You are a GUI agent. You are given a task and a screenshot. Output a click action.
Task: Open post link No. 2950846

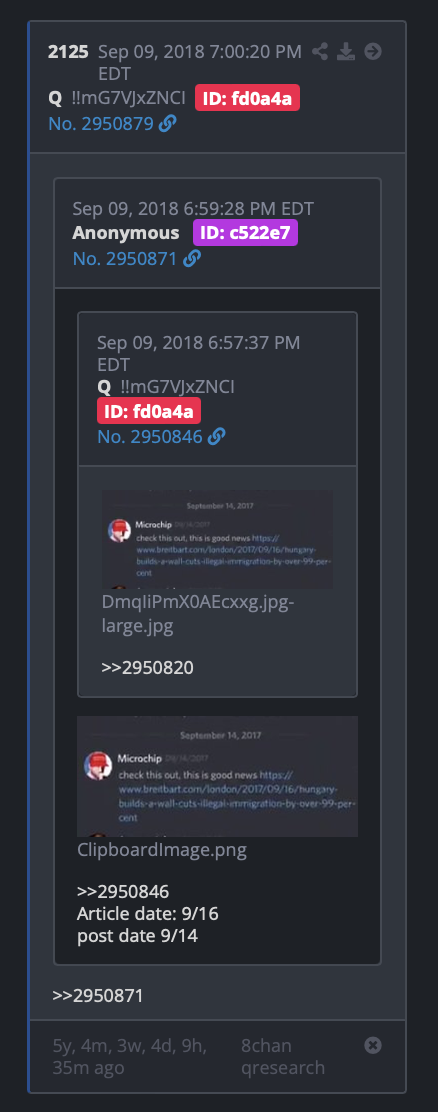click(150, 436)
